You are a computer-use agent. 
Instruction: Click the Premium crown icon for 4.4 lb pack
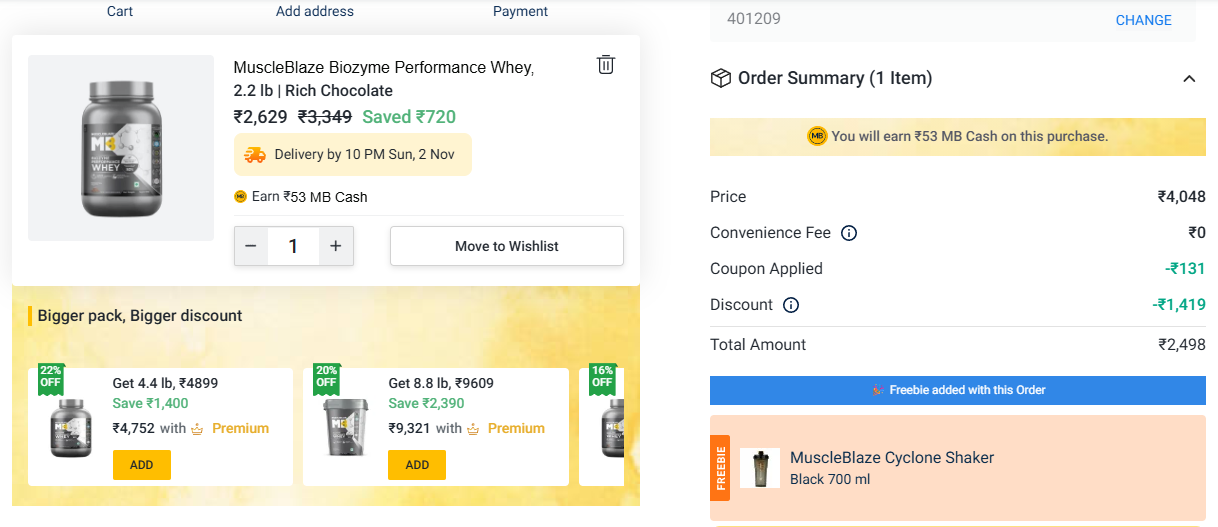coord(197,429)
